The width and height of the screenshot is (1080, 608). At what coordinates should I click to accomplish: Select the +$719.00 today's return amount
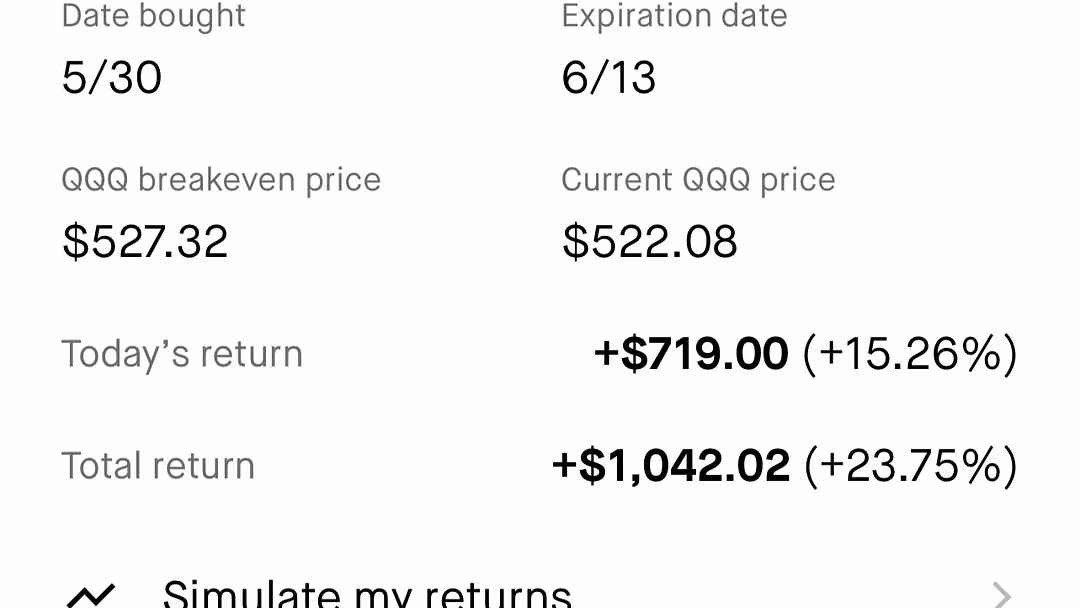(691, 354)
